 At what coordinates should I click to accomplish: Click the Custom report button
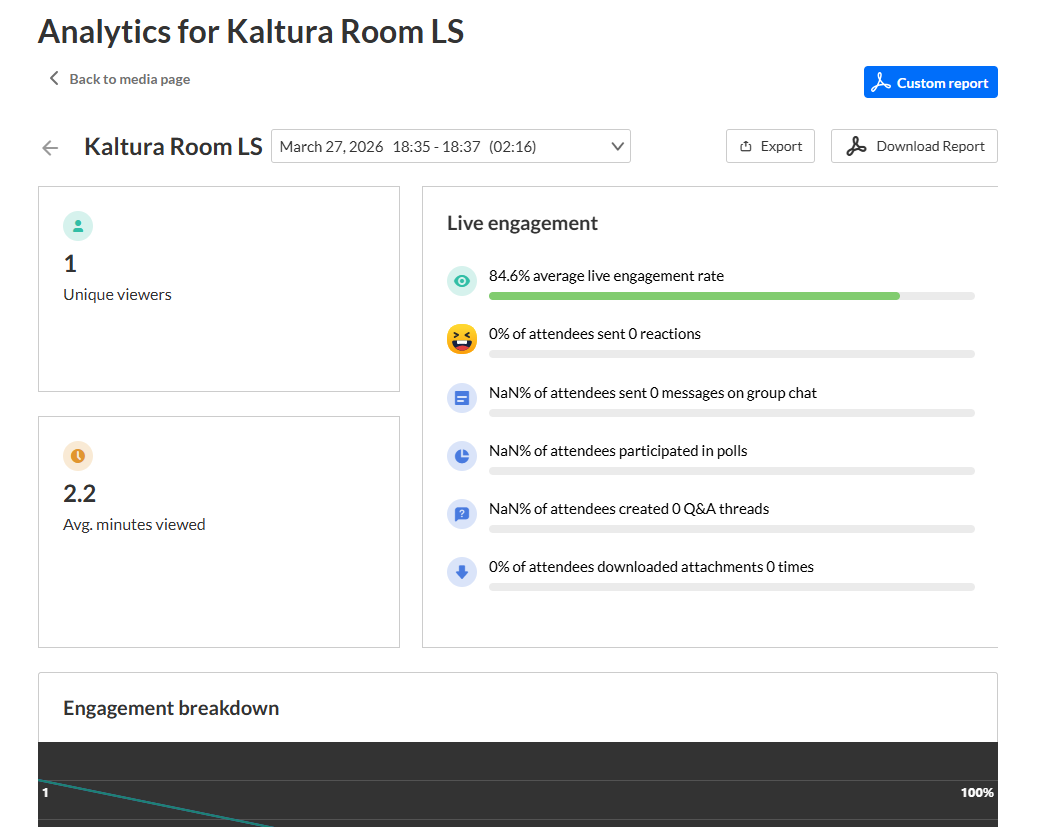pos(930,83)
